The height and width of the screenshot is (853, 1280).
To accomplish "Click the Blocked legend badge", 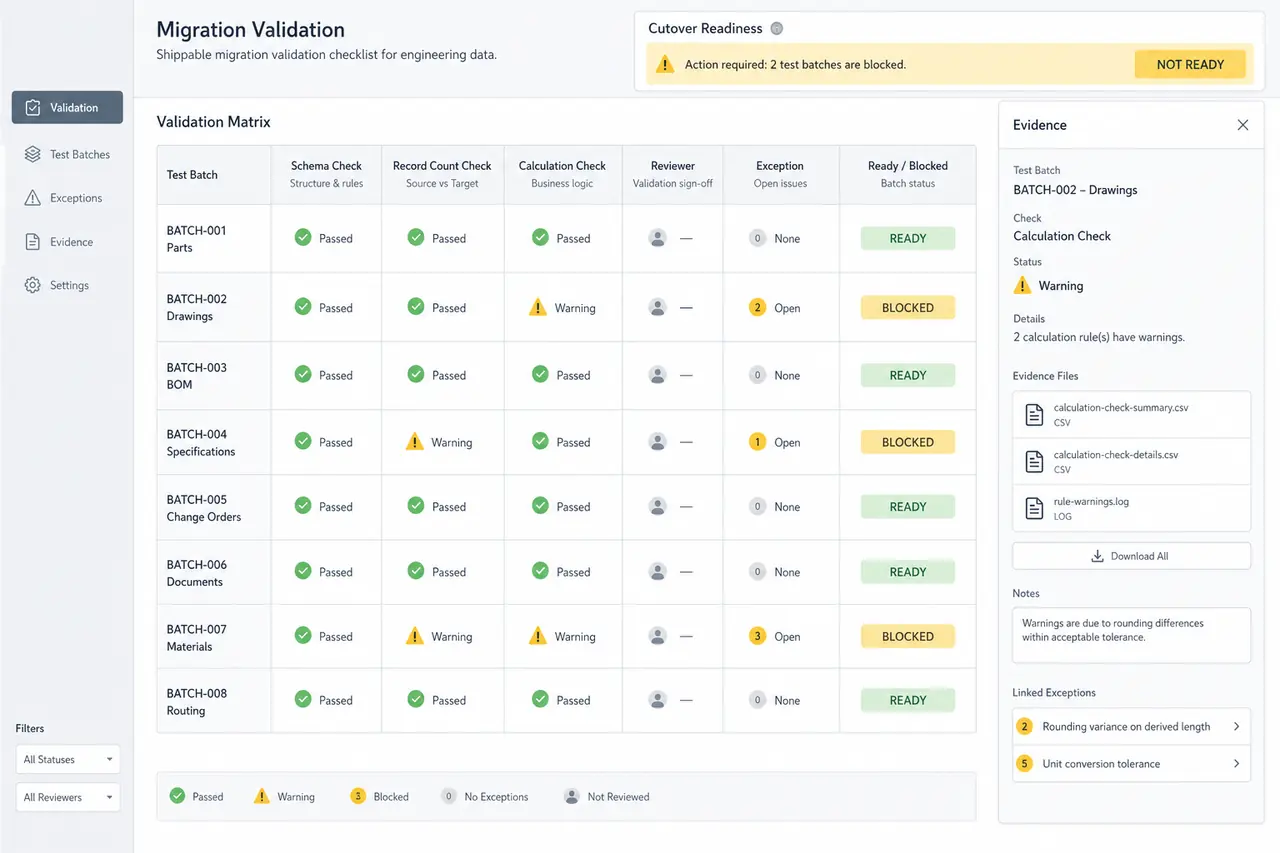I will coord(358,796).
